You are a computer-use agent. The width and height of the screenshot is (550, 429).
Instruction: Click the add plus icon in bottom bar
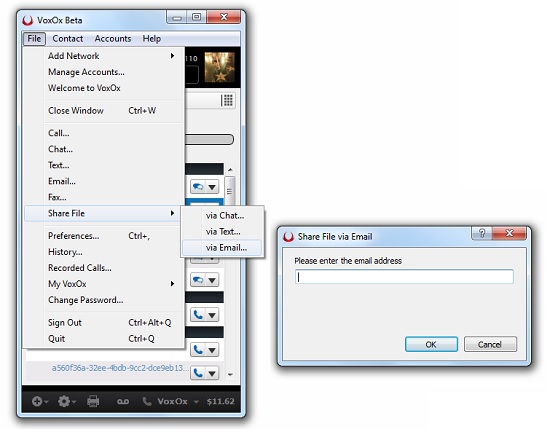(37, 401)
